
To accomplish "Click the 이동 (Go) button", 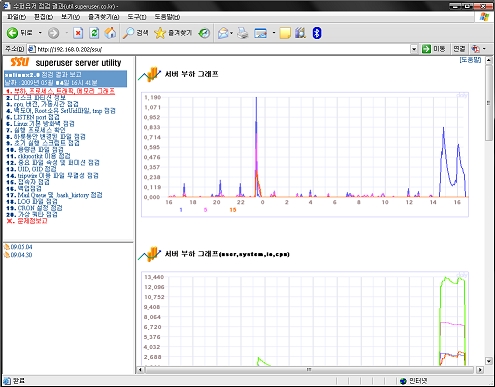I will coord(434,49).
